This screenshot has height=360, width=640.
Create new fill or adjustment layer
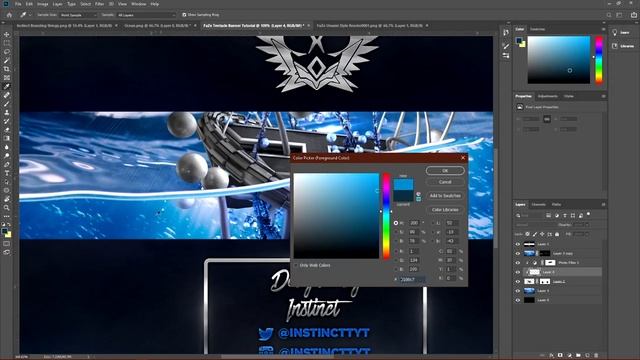569,356
